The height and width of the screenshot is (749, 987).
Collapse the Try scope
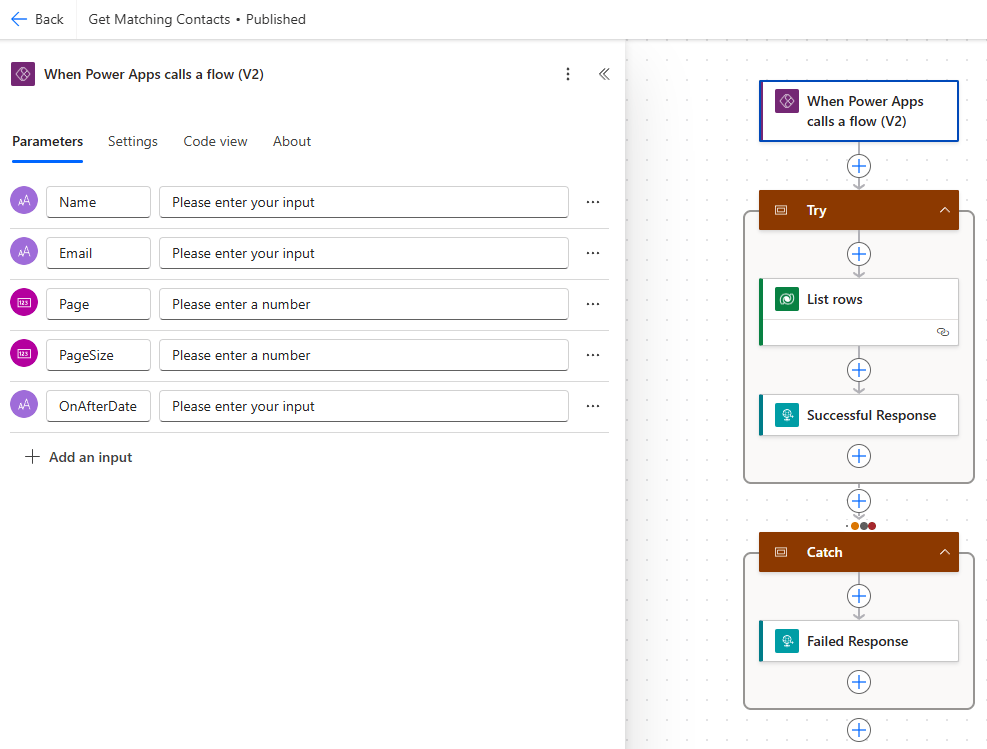point(943,210)
